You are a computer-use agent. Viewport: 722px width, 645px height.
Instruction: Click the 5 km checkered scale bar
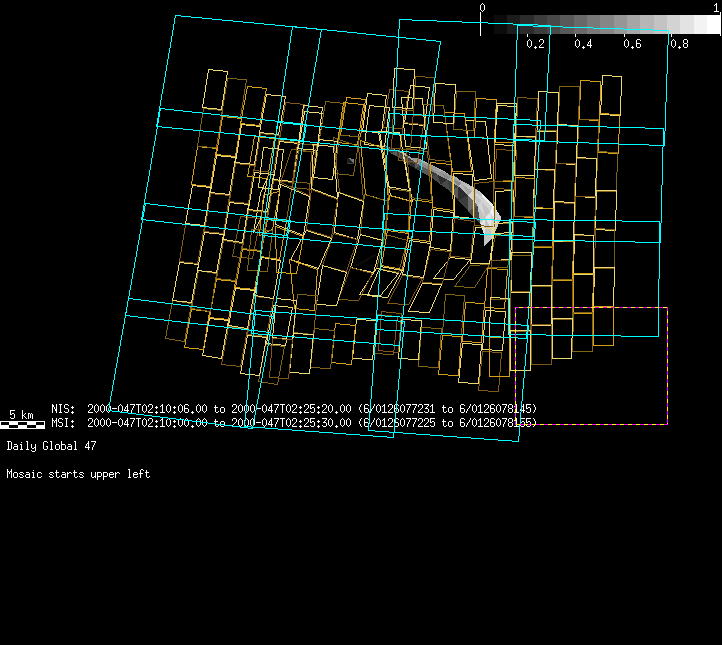tap(22, 424)
